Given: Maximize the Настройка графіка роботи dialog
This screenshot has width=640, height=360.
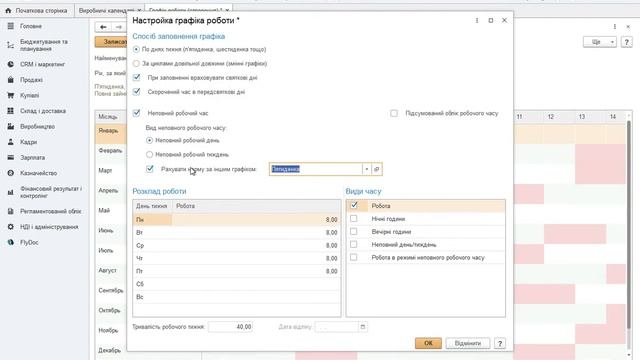Looking at the screenshot, I should click(x=491, y=20).
